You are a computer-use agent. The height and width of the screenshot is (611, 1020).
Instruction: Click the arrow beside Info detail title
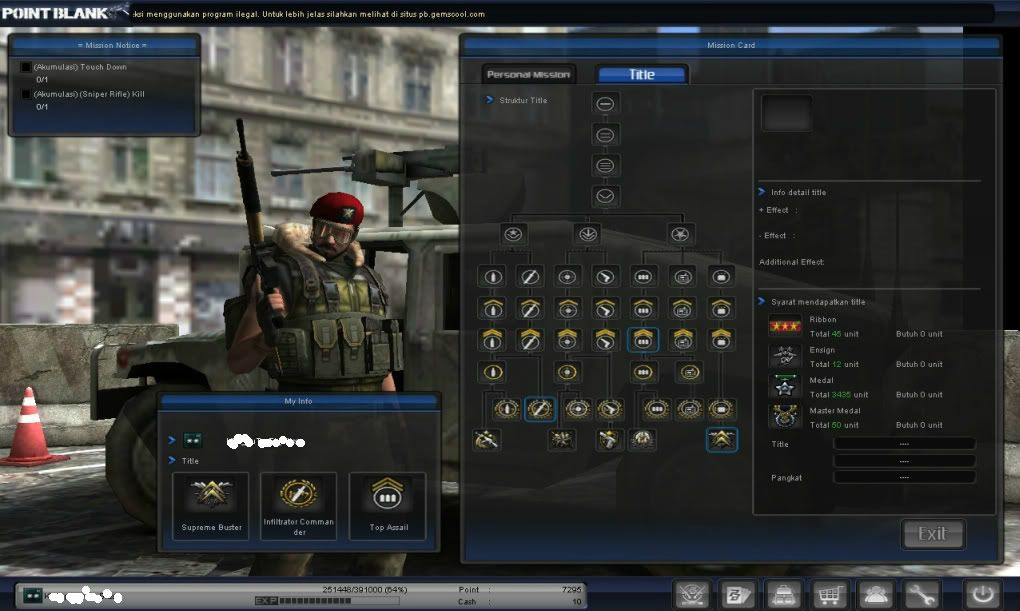click(x=762, y=191)
